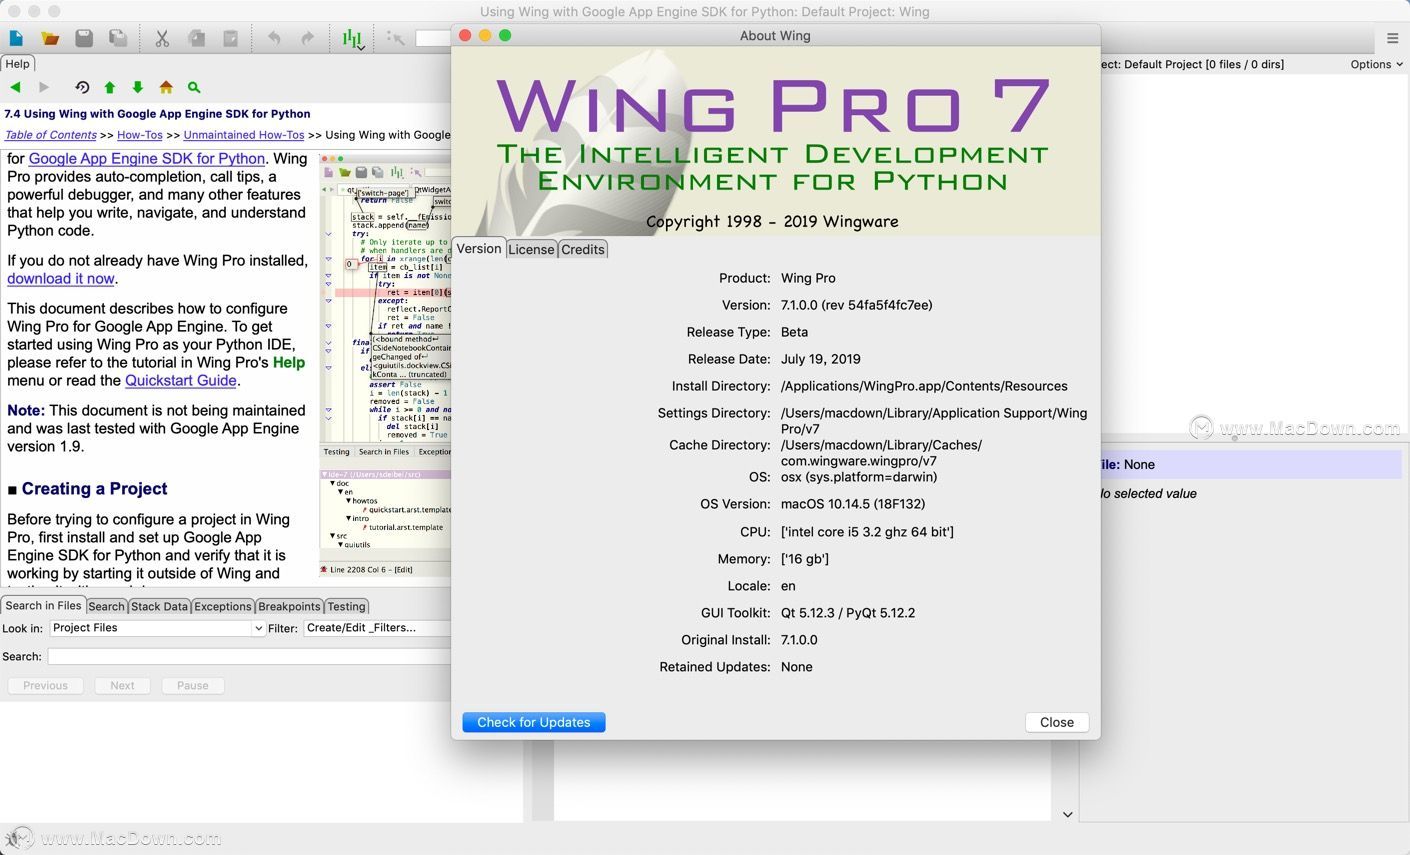Click the Pause button
1410x855 pixels.
pyautogui.click(x=193, y=686)
